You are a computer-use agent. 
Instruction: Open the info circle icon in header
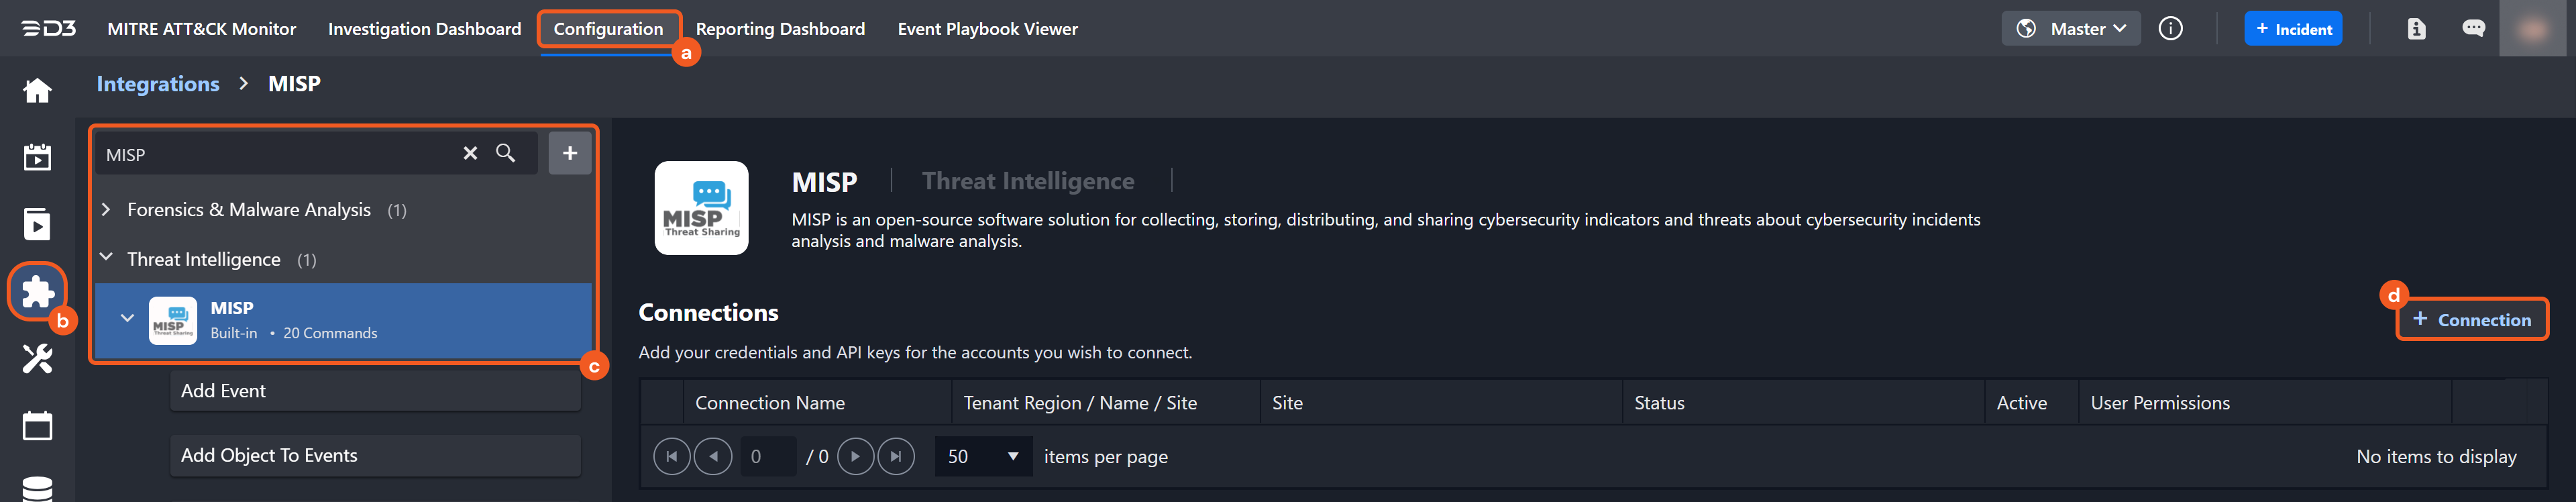[2170, 29]
